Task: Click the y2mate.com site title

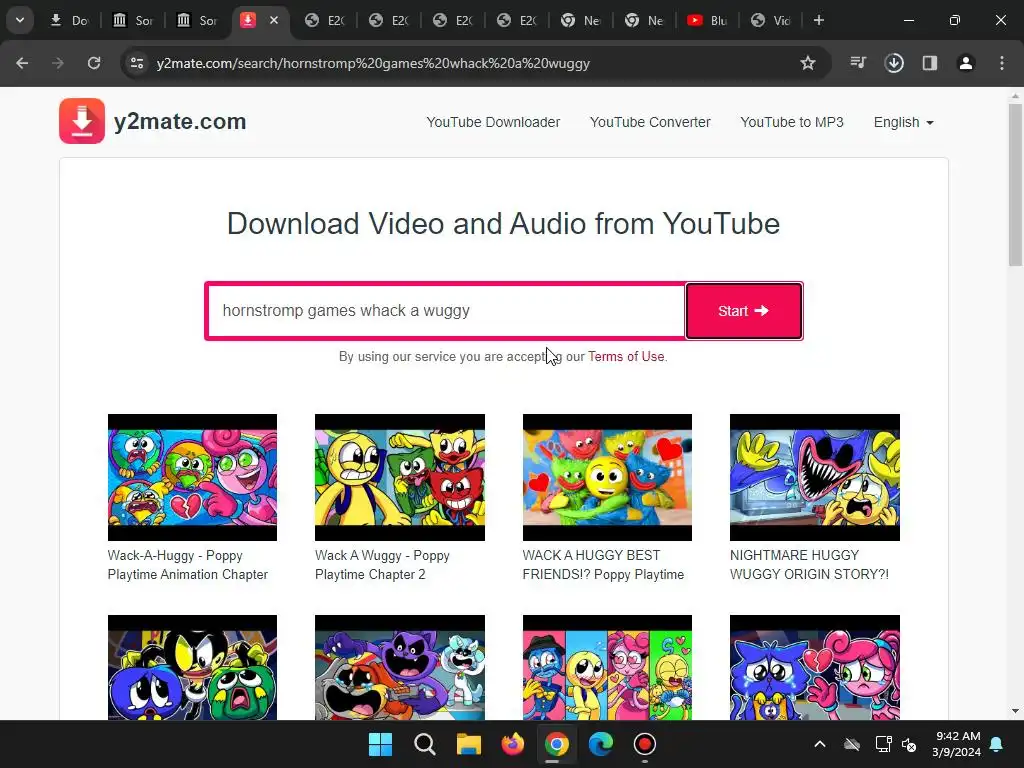Action: pos(180,121)
